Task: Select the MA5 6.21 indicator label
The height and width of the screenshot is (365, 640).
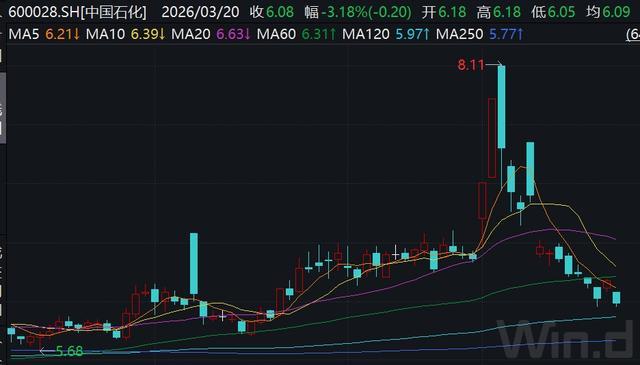Action: click(44, 34)
